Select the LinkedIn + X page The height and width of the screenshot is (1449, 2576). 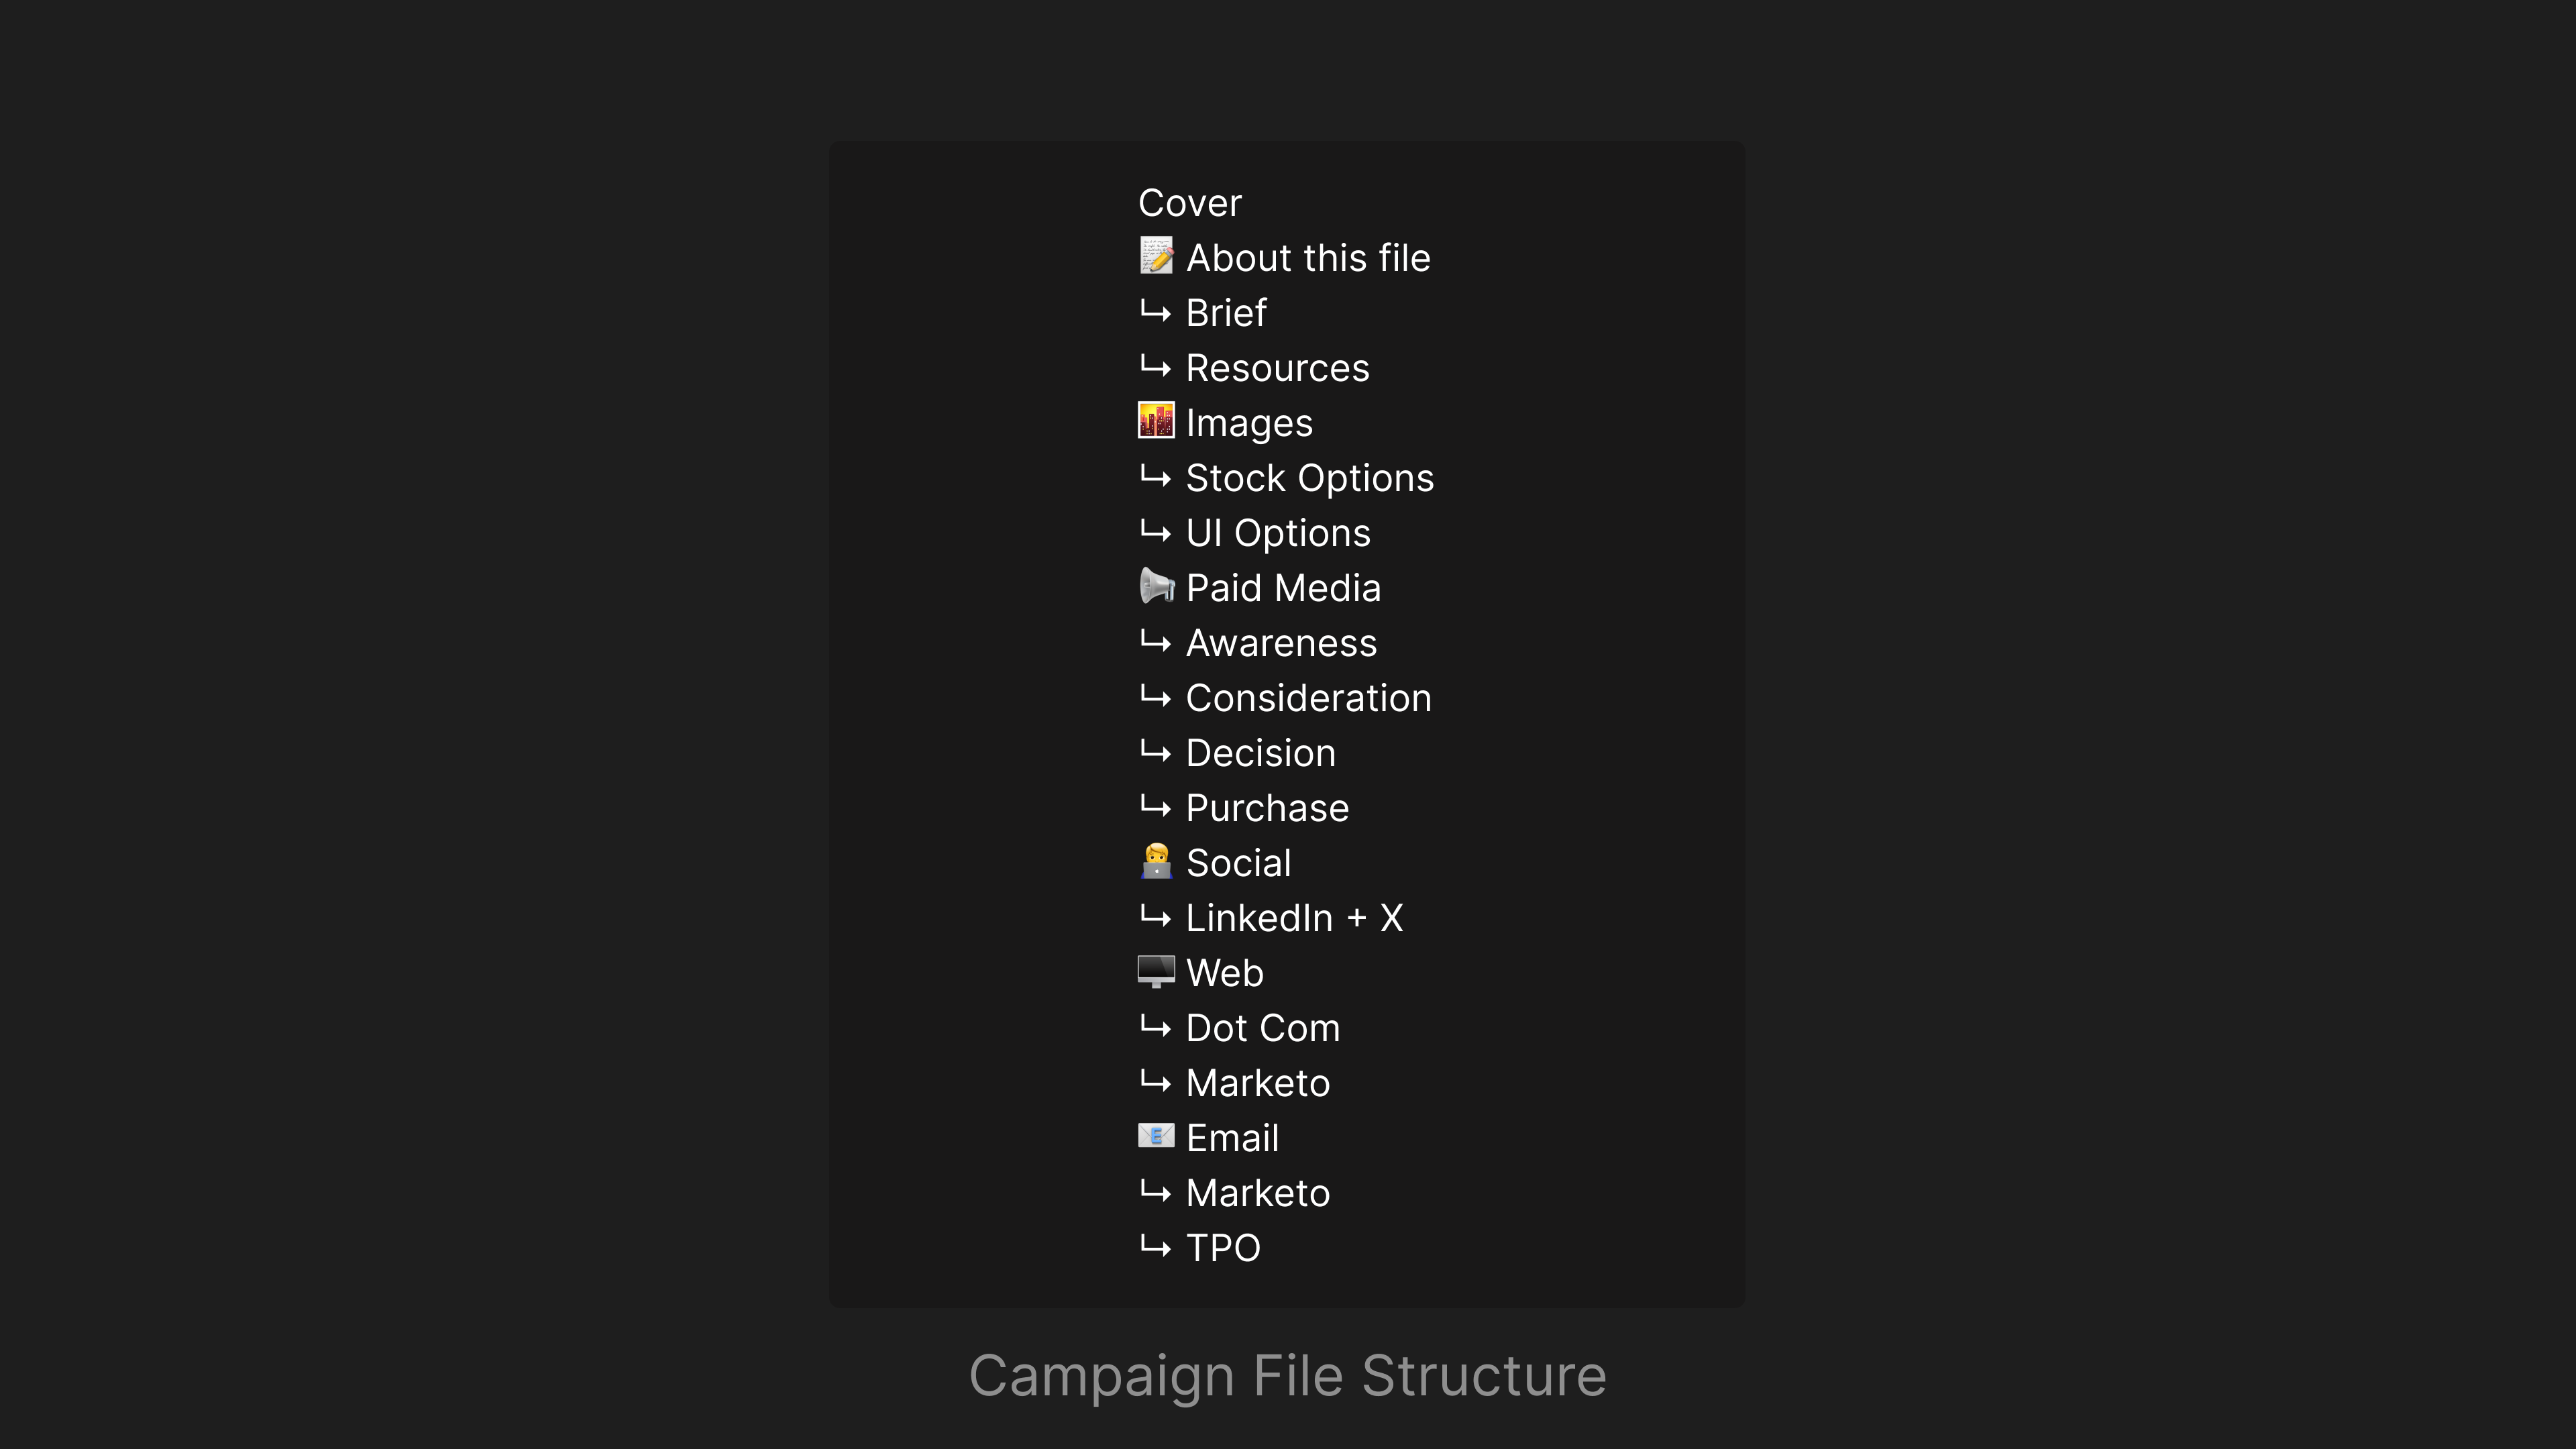point(1294,918)
